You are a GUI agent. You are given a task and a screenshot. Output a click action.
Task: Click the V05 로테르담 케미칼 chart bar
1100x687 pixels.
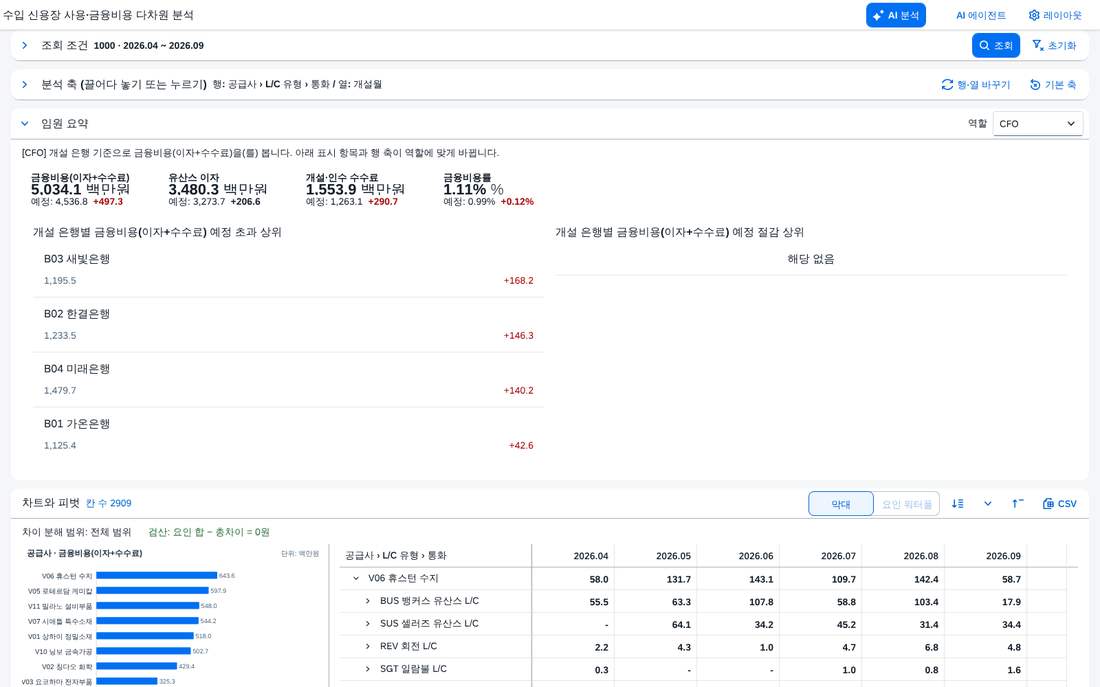pos(152,591)
